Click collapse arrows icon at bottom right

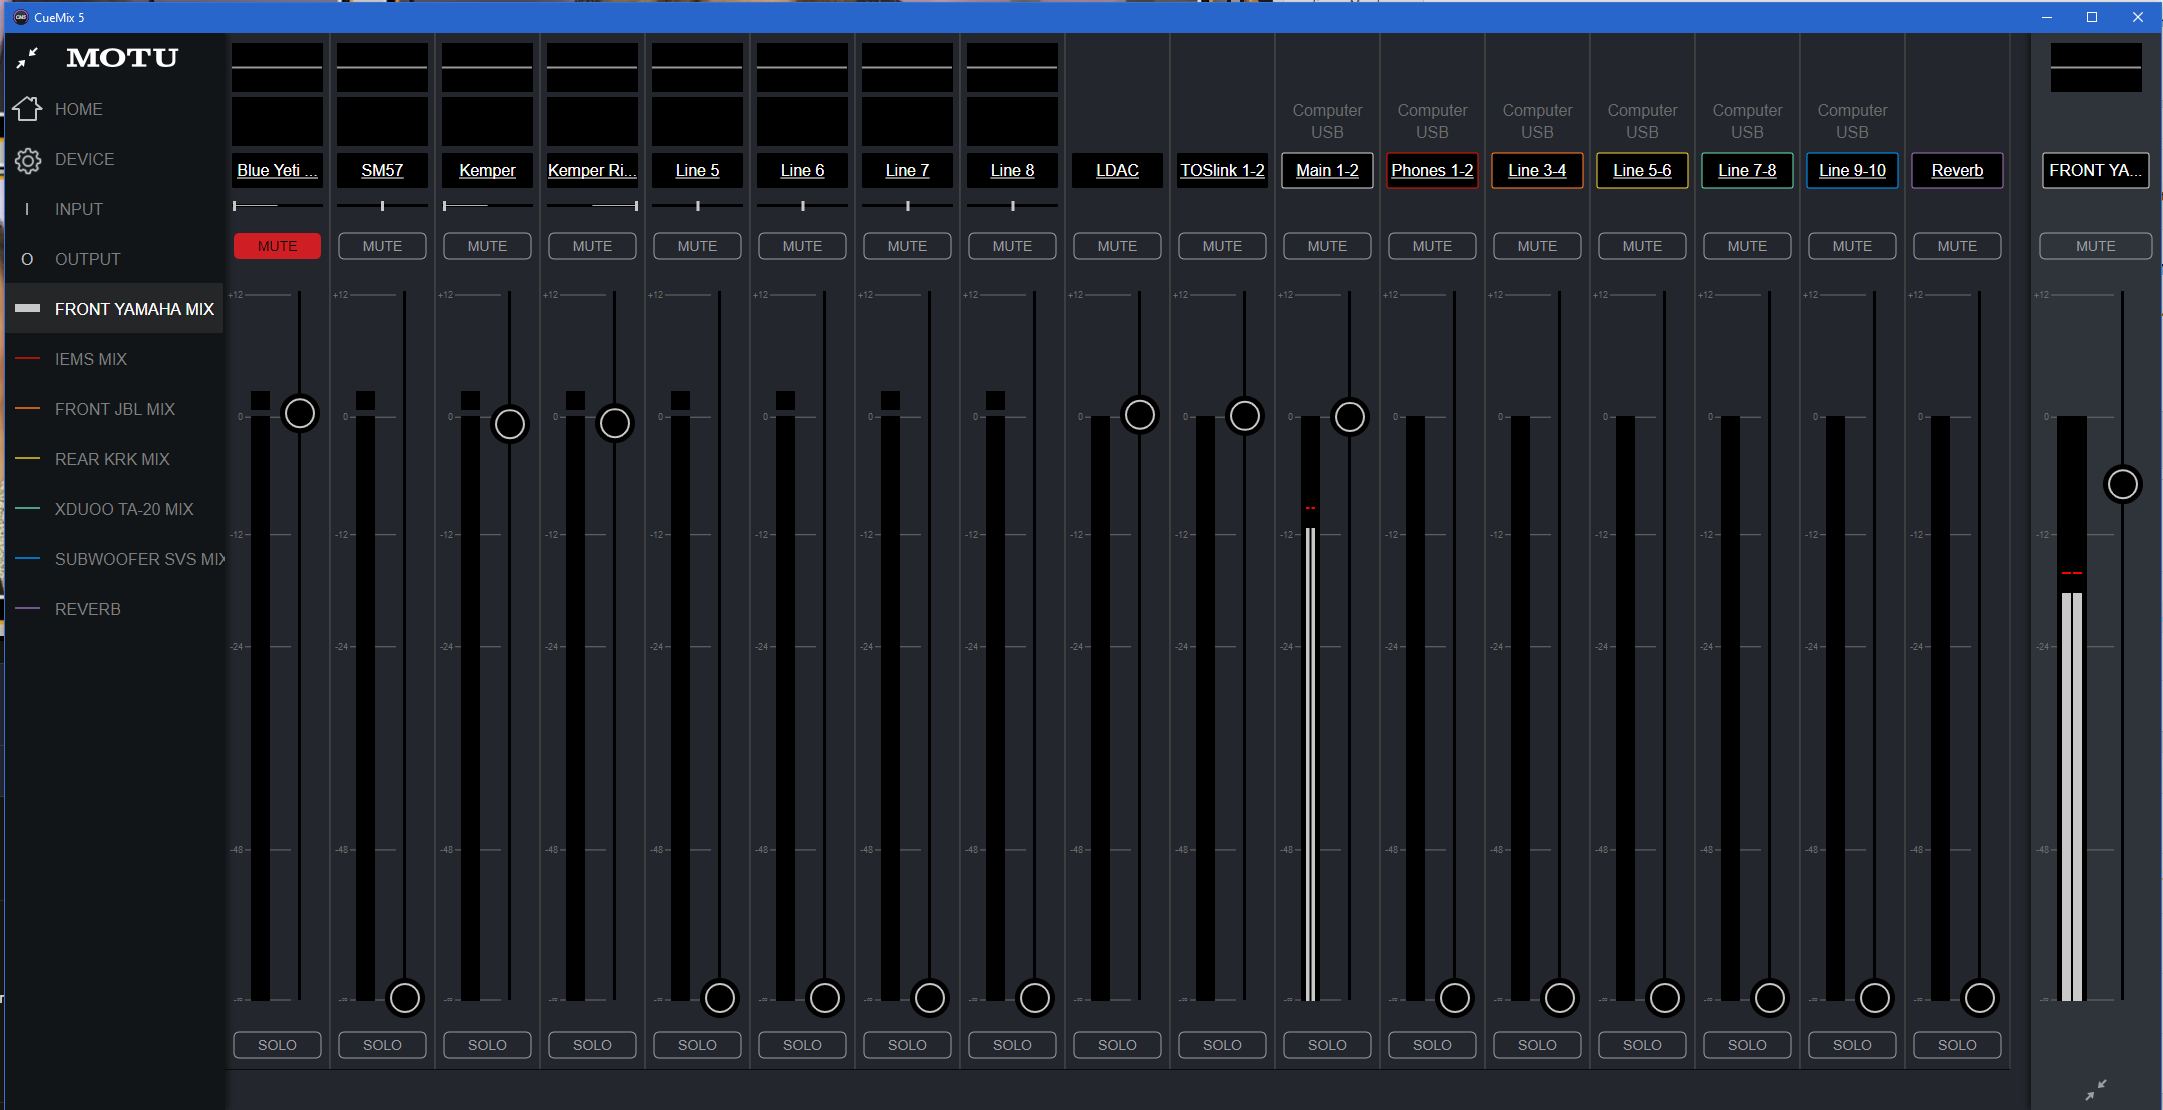point(2095,1089)
